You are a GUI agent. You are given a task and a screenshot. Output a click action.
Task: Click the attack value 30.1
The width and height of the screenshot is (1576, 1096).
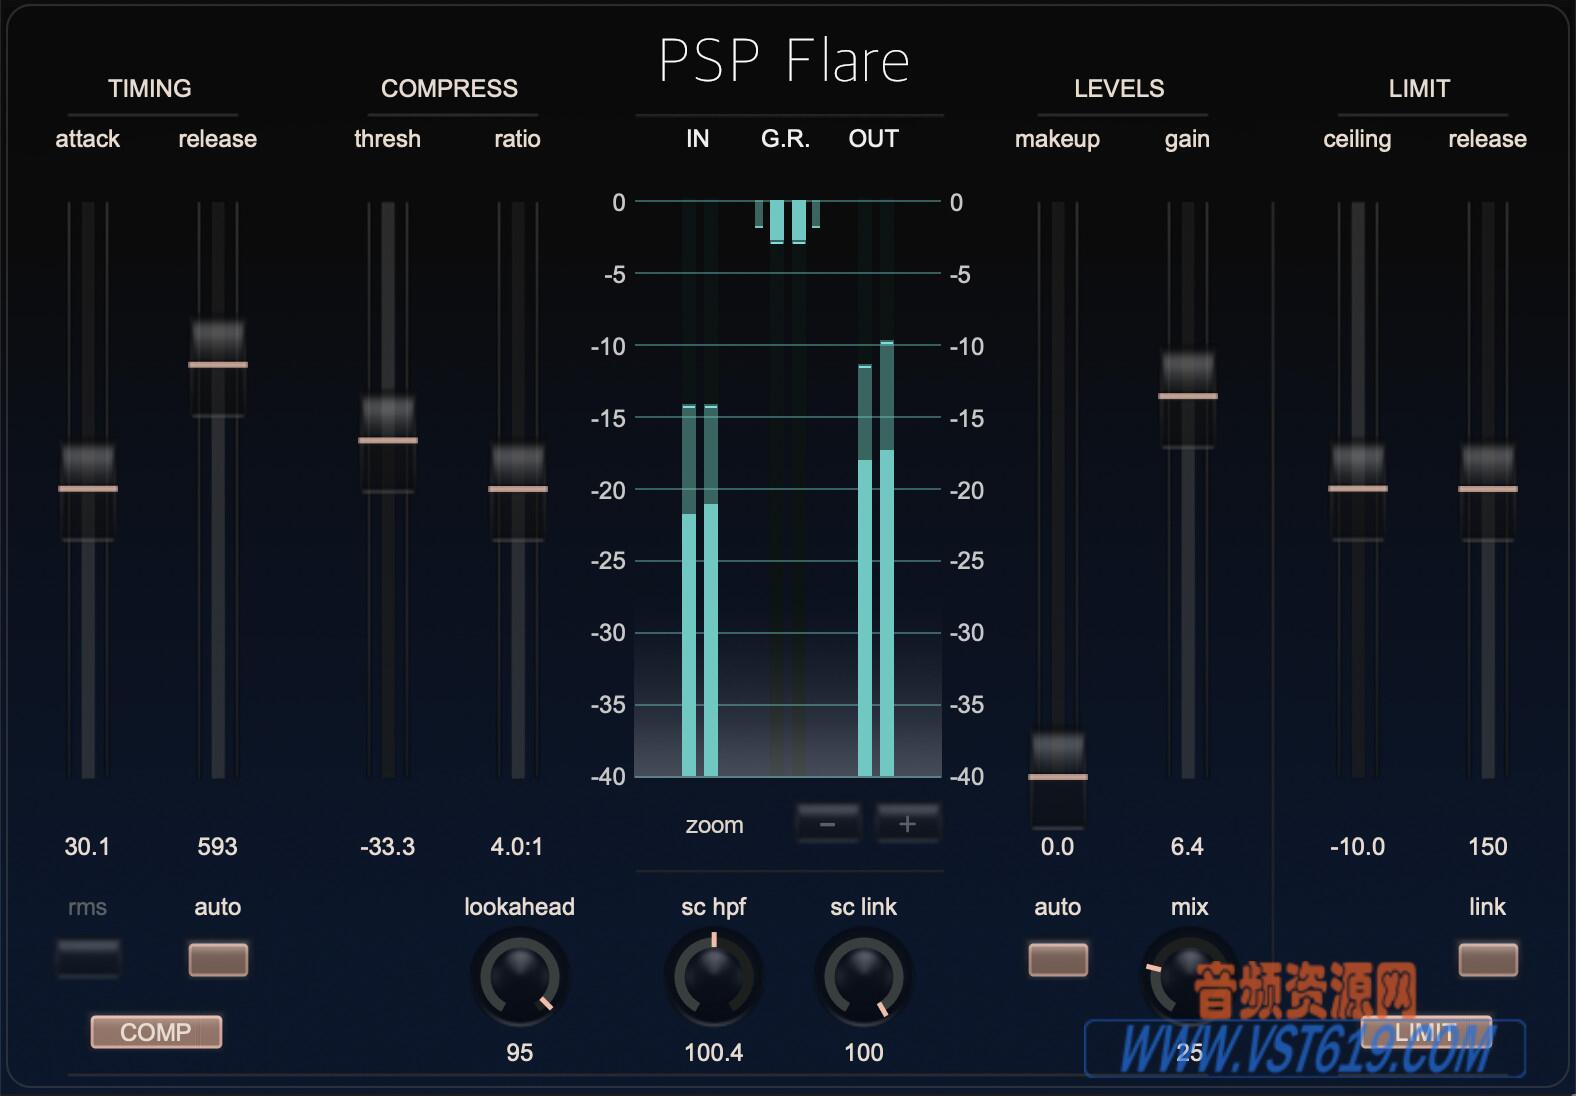87,847
